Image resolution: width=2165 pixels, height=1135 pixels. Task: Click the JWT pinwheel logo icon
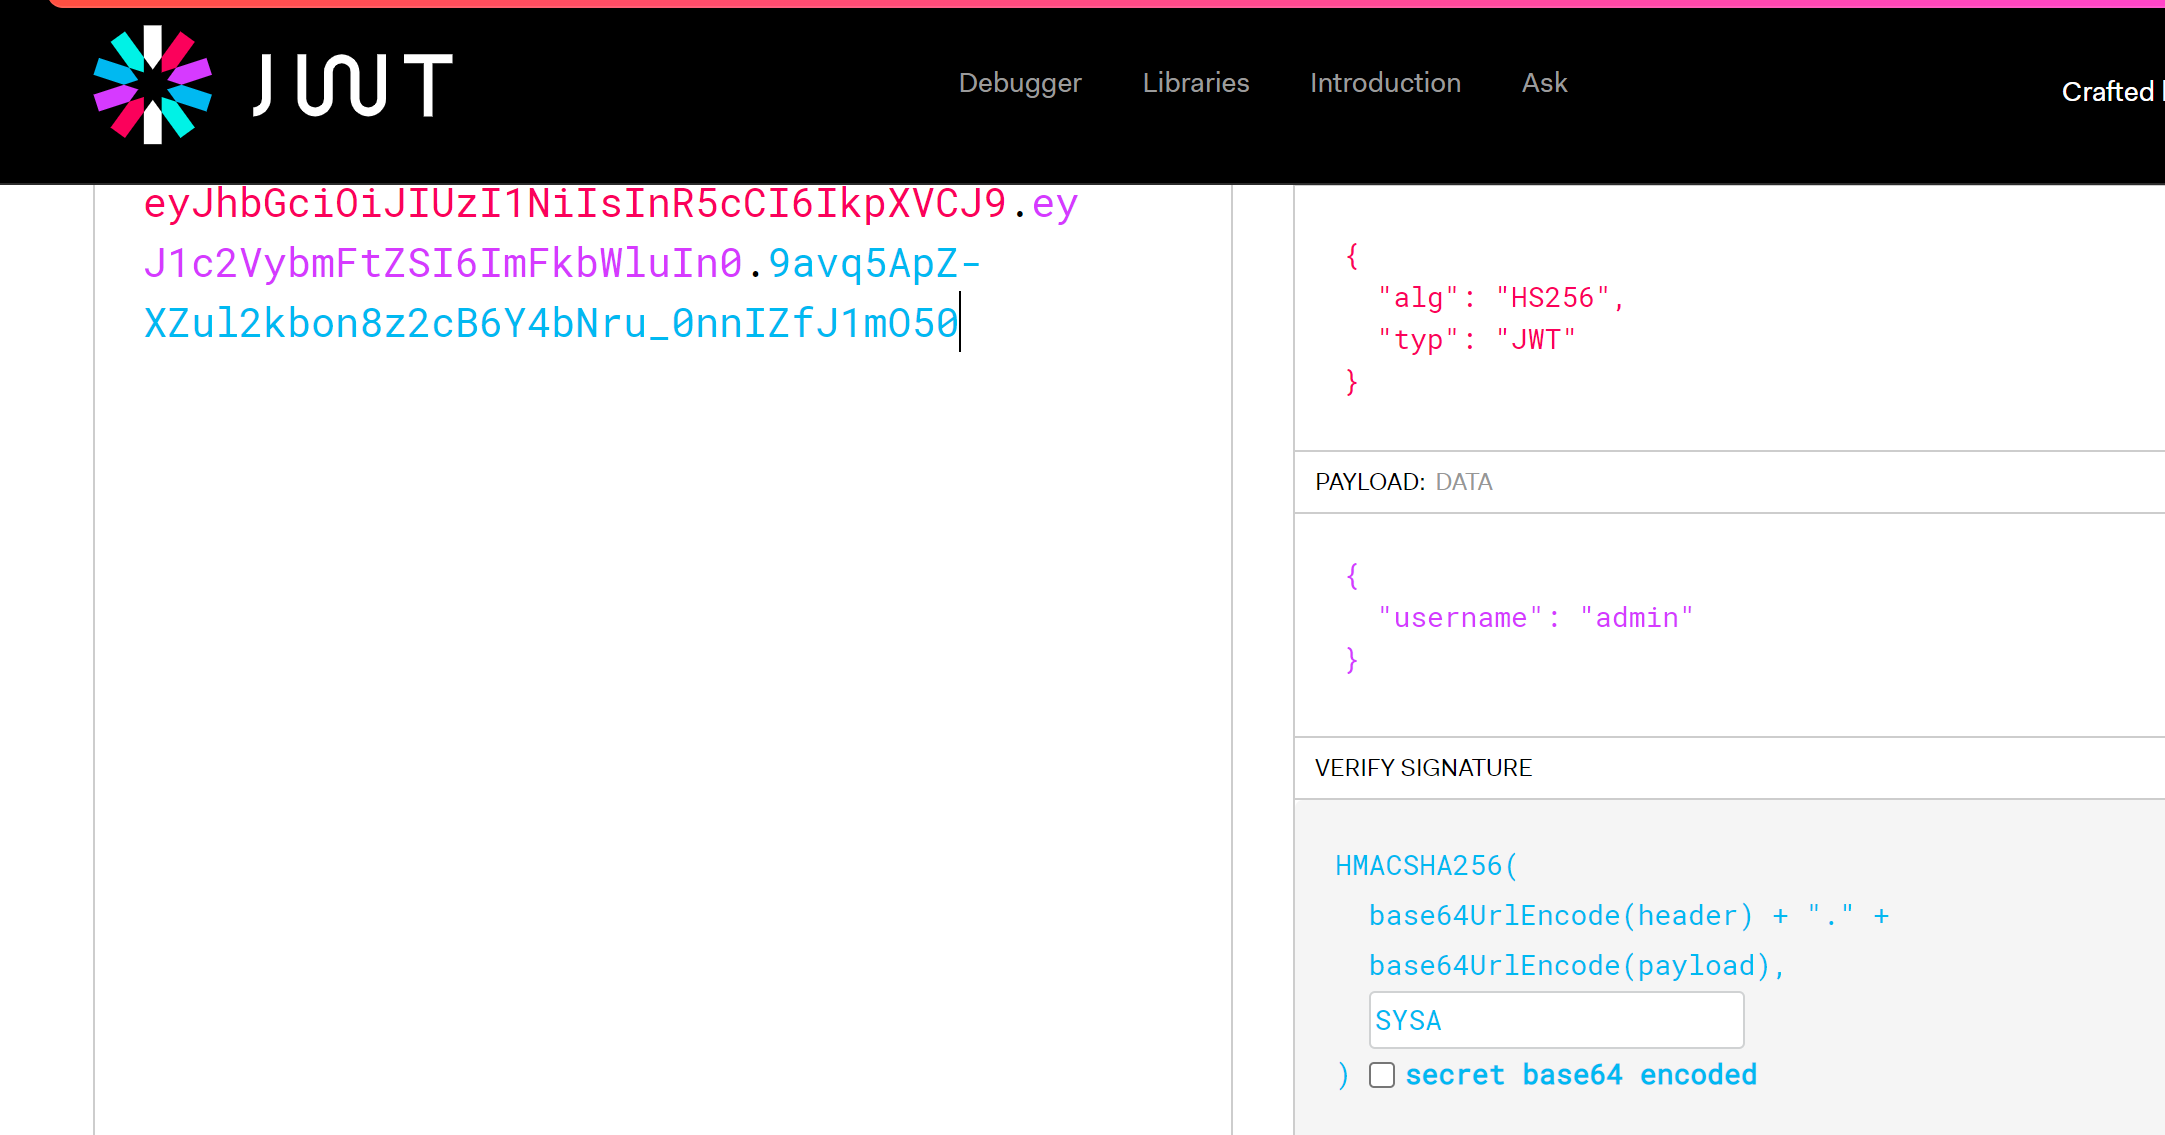[152, 85]
